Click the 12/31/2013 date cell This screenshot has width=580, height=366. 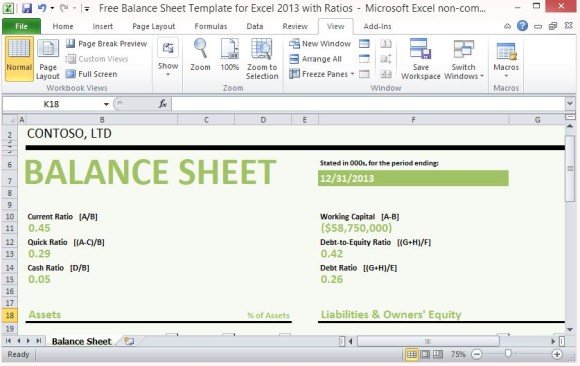413,178
